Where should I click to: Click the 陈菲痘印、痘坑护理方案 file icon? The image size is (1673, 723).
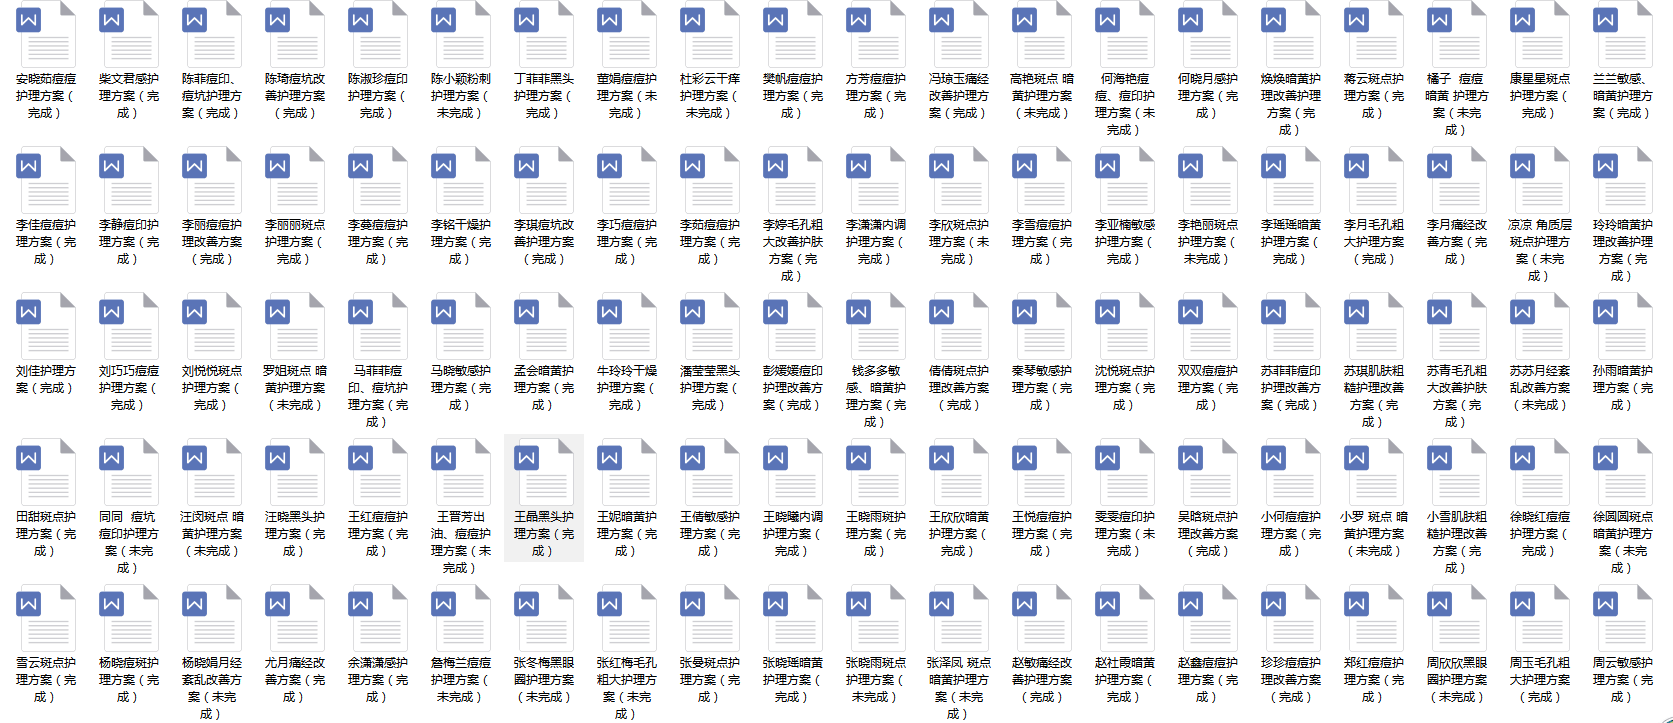211,33
